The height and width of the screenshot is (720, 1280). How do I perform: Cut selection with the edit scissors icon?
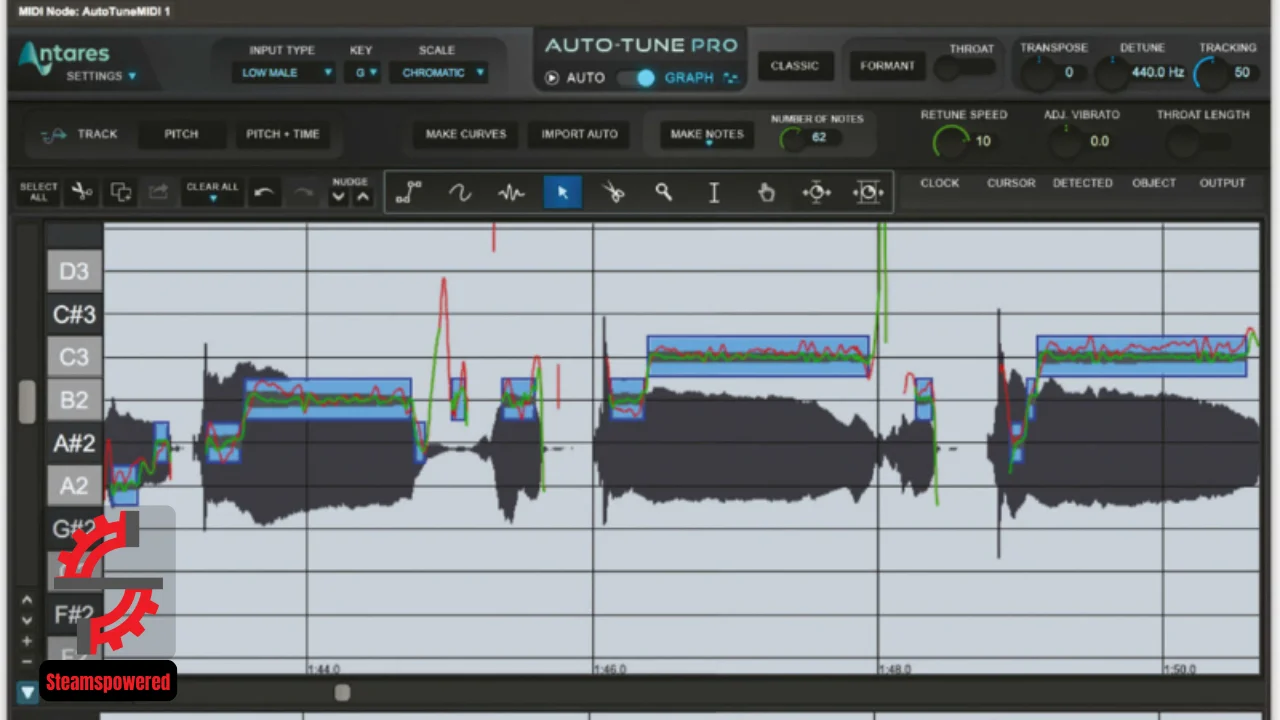pos(82,192)
